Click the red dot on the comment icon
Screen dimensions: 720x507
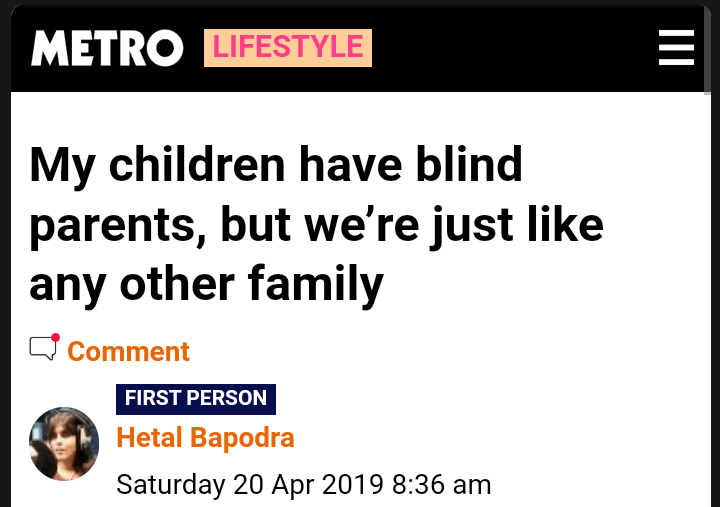(55, 338)
